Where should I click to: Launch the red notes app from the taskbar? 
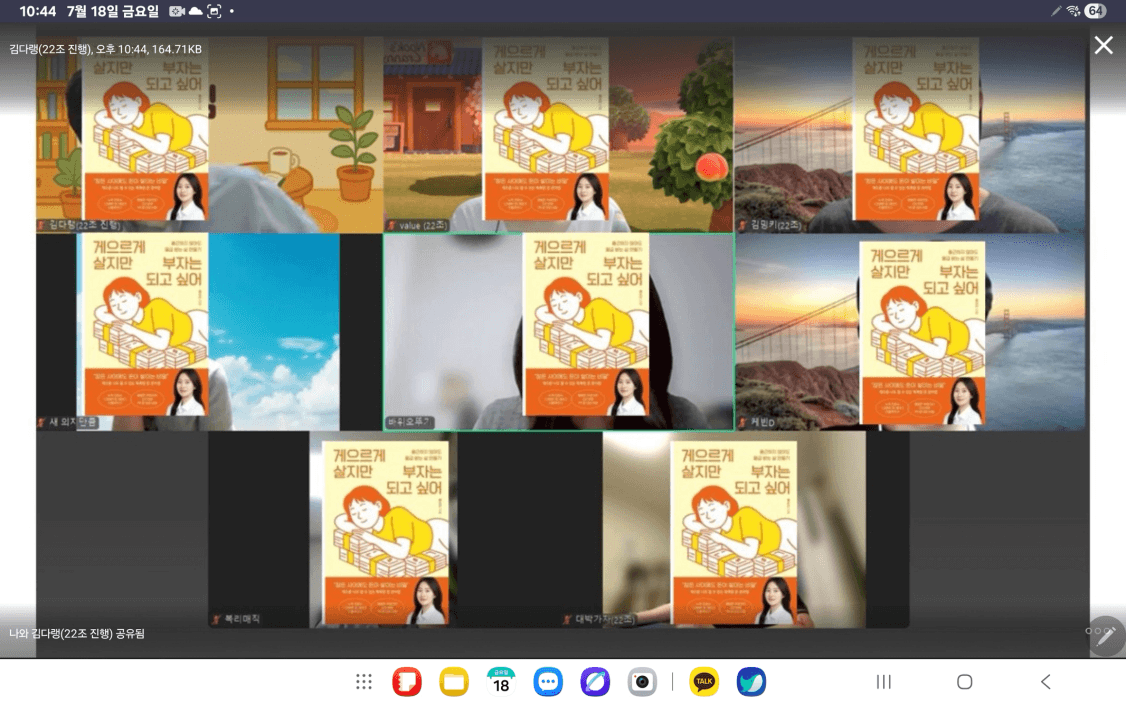(406, 682)
